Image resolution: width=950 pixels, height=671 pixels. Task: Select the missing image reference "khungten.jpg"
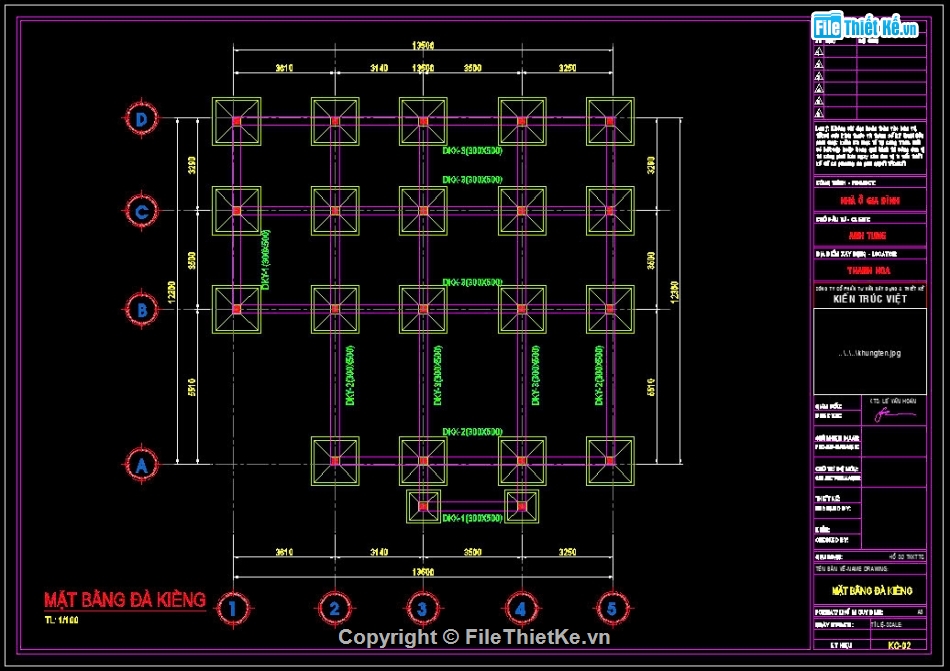click(x=870, y=353)
